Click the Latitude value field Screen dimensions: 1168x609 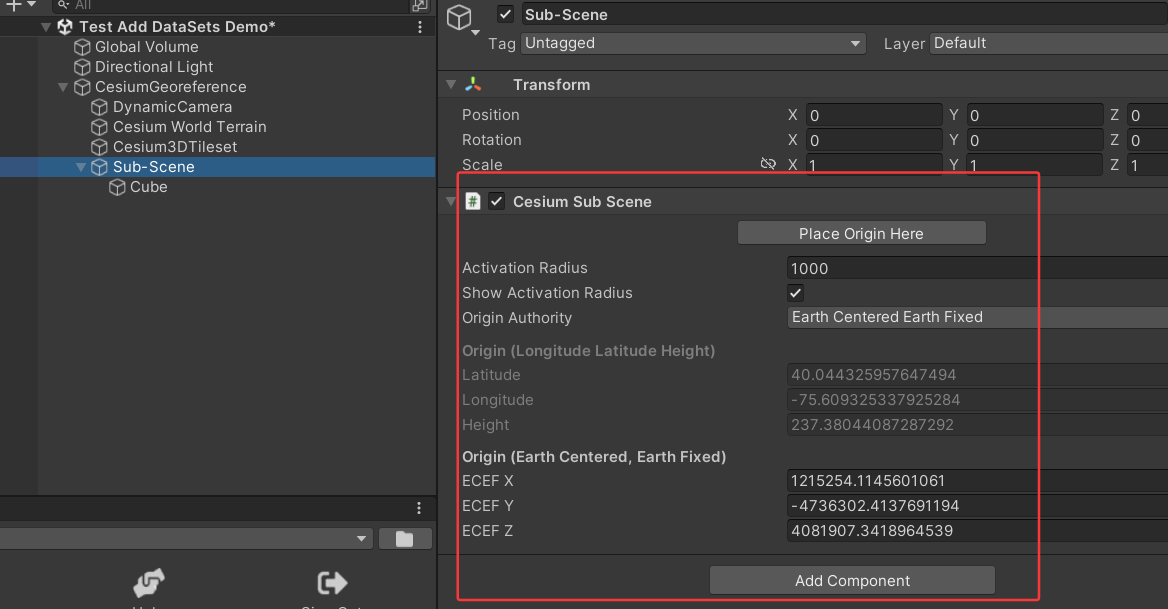coord(977,374)
